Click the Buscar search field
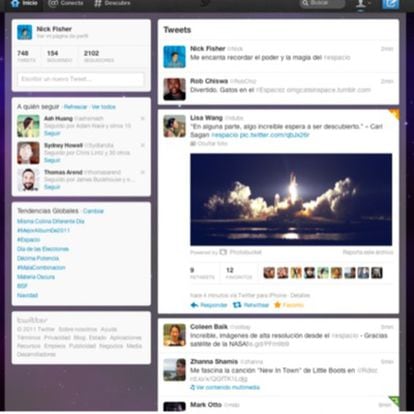414x414 pixels. (x=322, y=4)
